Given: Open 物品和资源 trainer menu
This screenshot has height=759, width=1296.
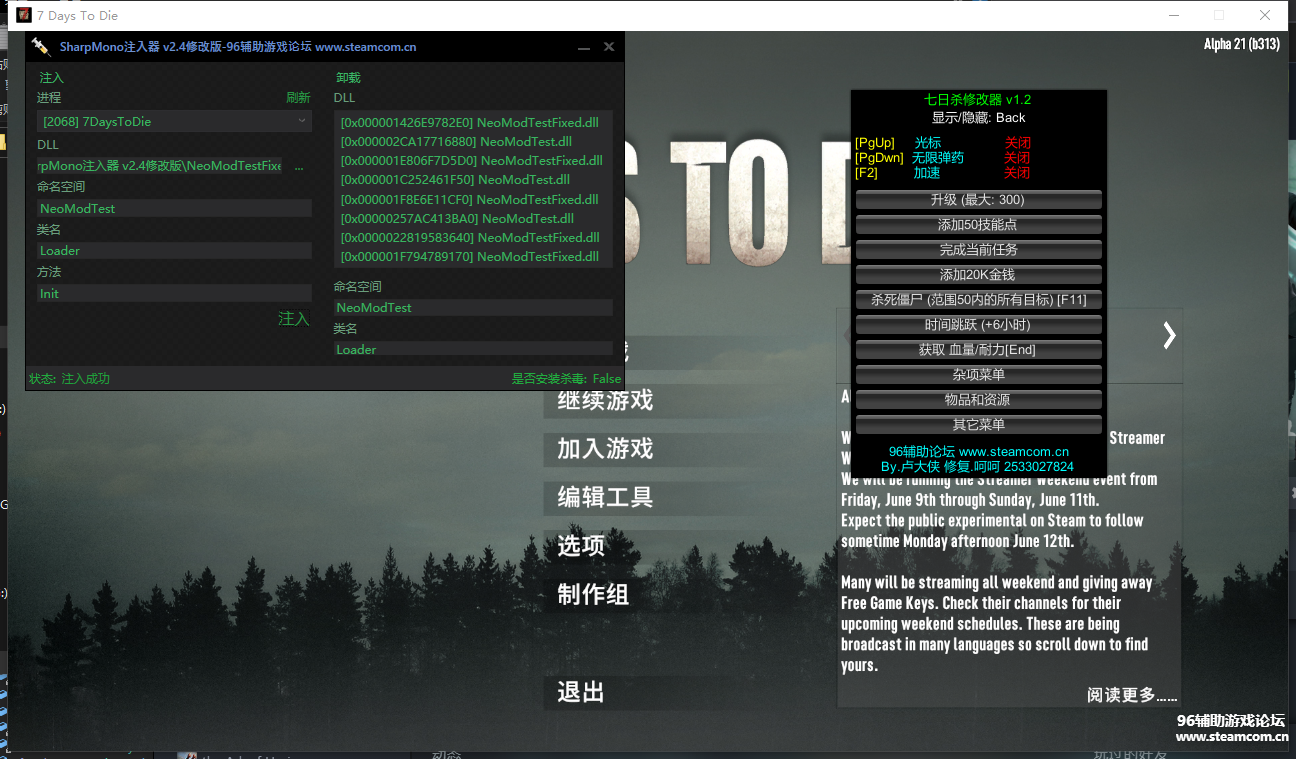Looking at the screenshot, I should pos(977,399).
